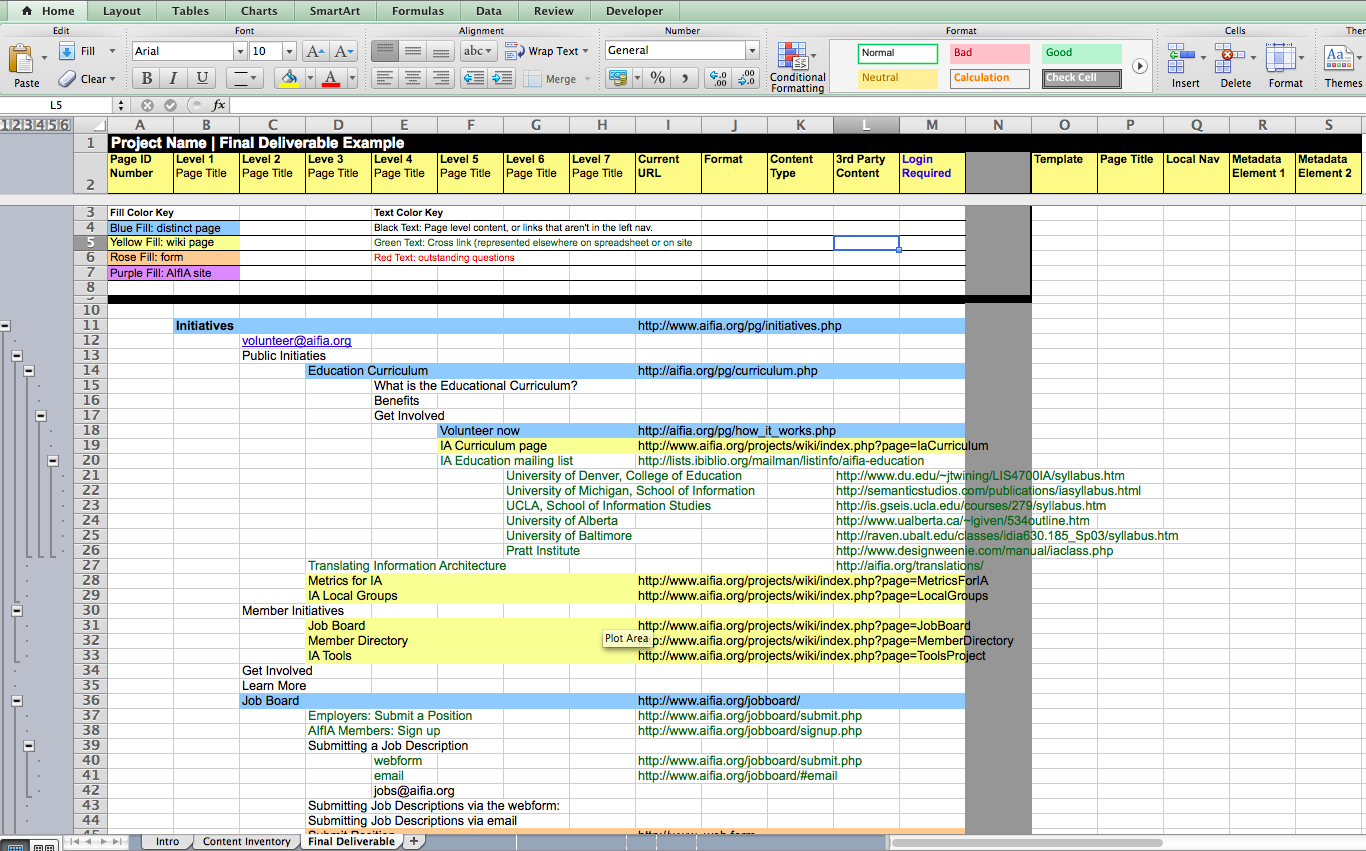Toggle italic formatting

pyautogui.click(x=174, y=78)
